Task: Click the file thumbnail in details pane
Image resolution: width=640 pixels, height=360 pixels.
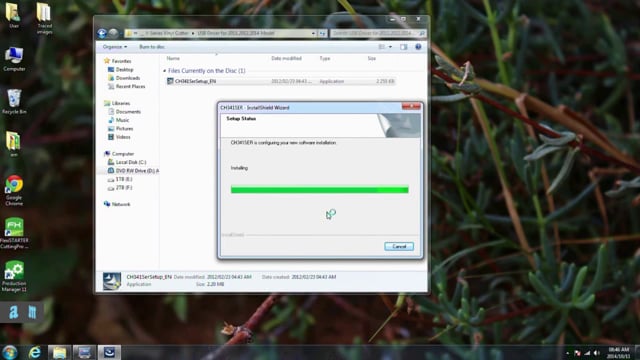Action: coord(111,281)
